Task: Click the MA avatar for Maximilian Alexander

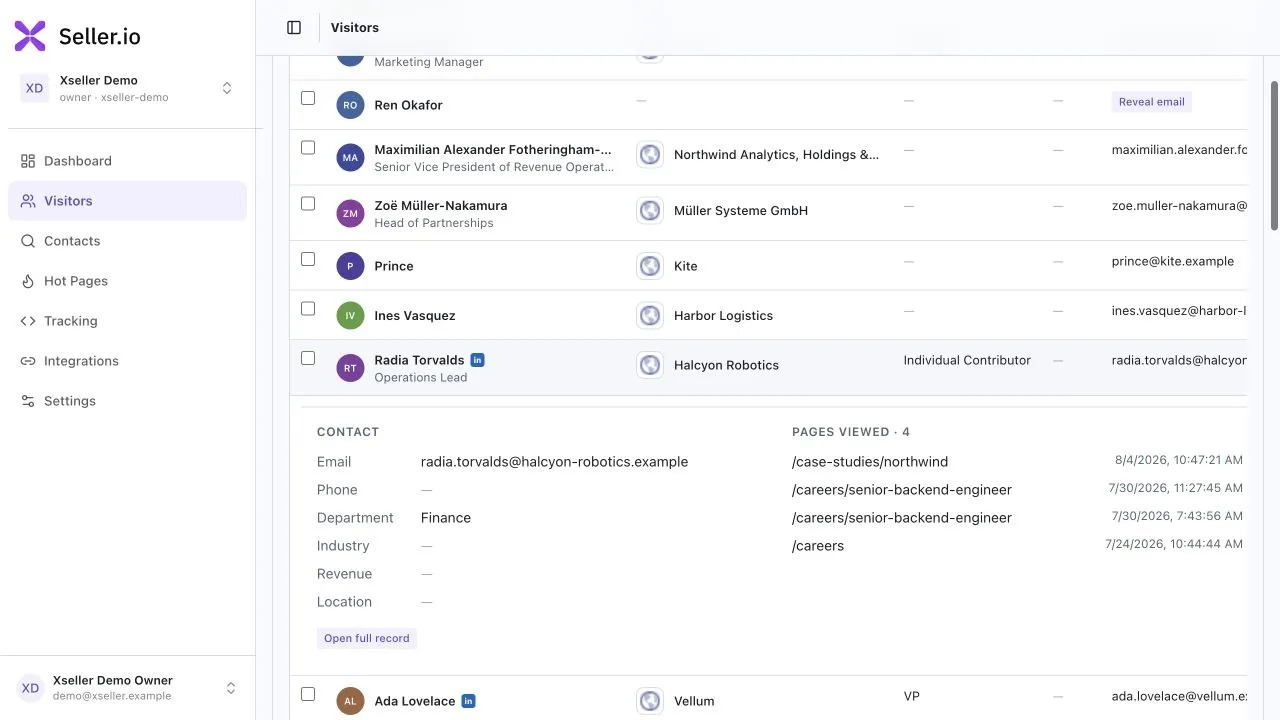Action: click(x=350, y=157)
